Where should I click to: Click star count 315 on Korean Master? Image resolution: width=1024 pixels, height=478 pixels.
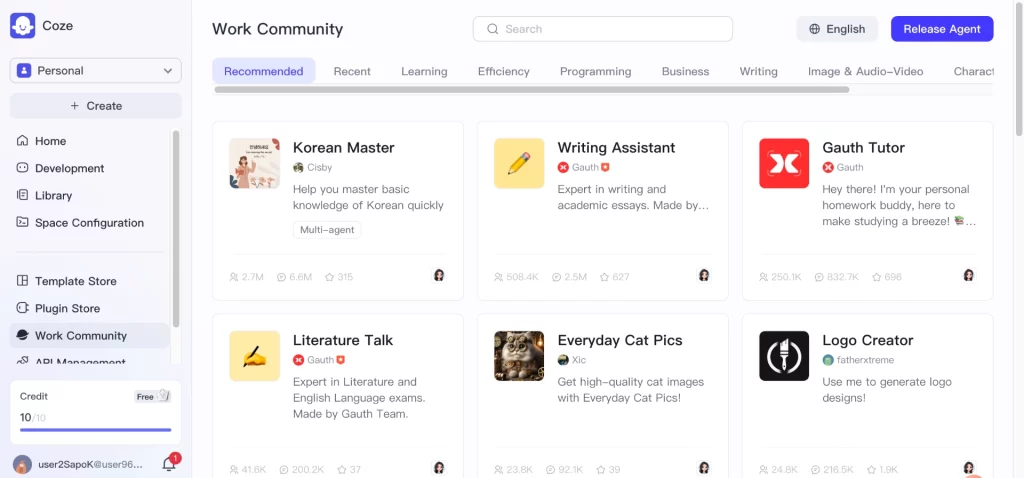click(x=339, y=277)
